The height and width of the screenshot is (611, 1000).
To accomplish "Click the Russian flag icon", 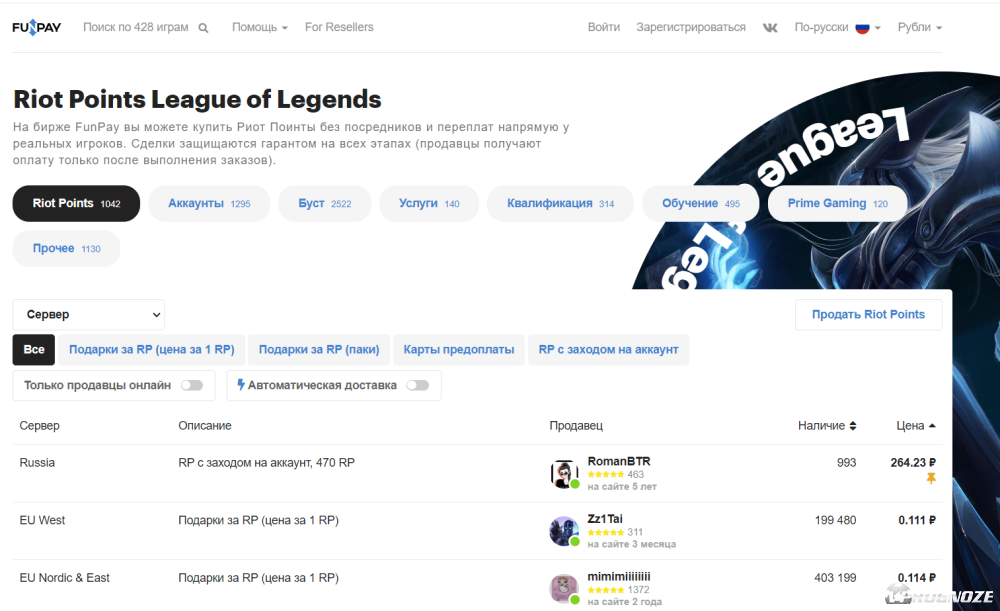I will pos(862,27).
